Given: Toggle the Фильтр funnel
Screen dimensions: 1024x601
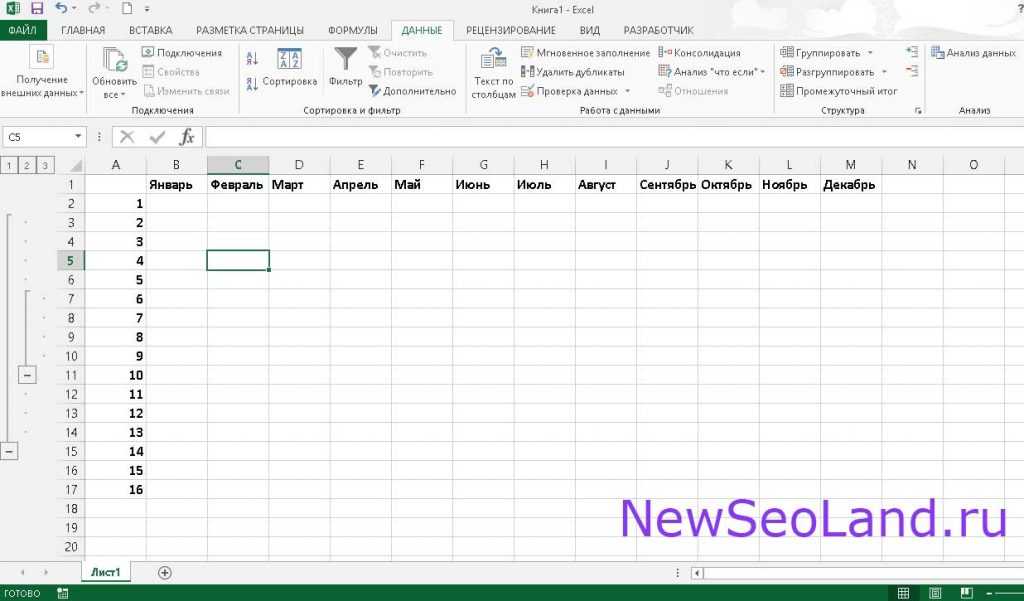Looking at the screenshot, I should [x=345, y=68].
